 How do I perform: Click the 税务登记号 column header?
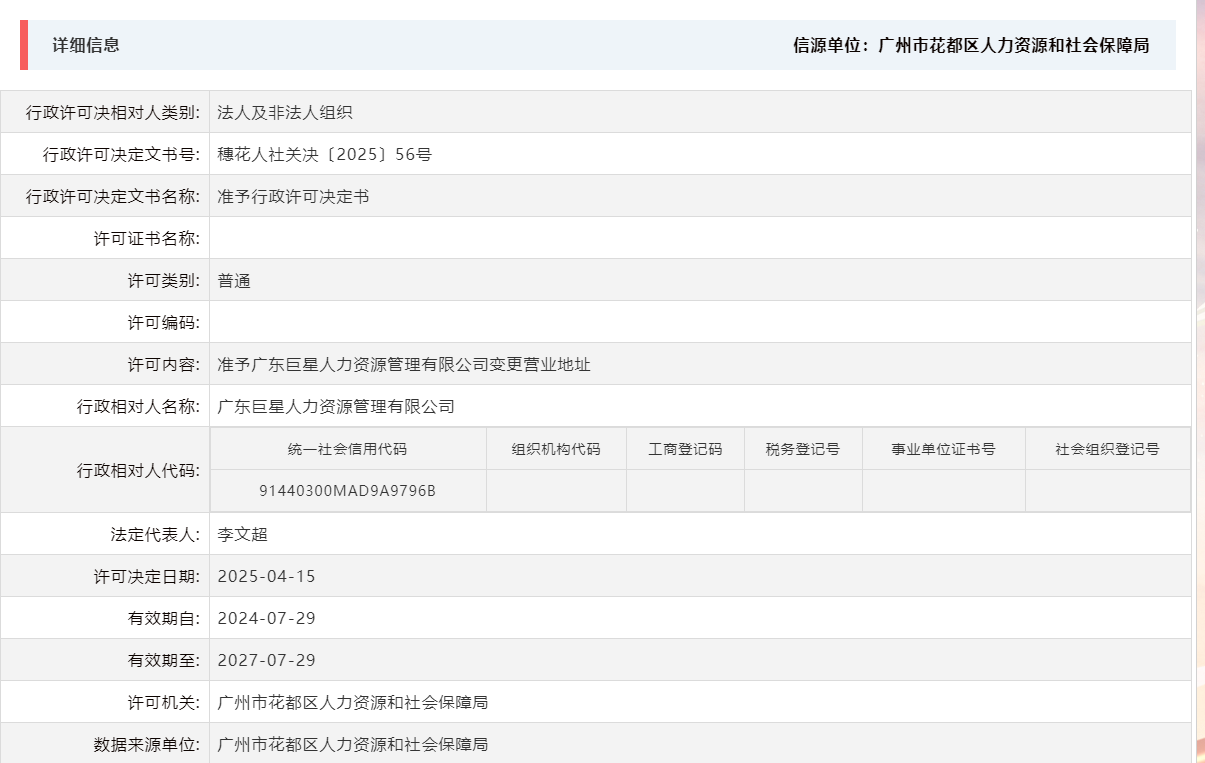click(x=804, y=448)
